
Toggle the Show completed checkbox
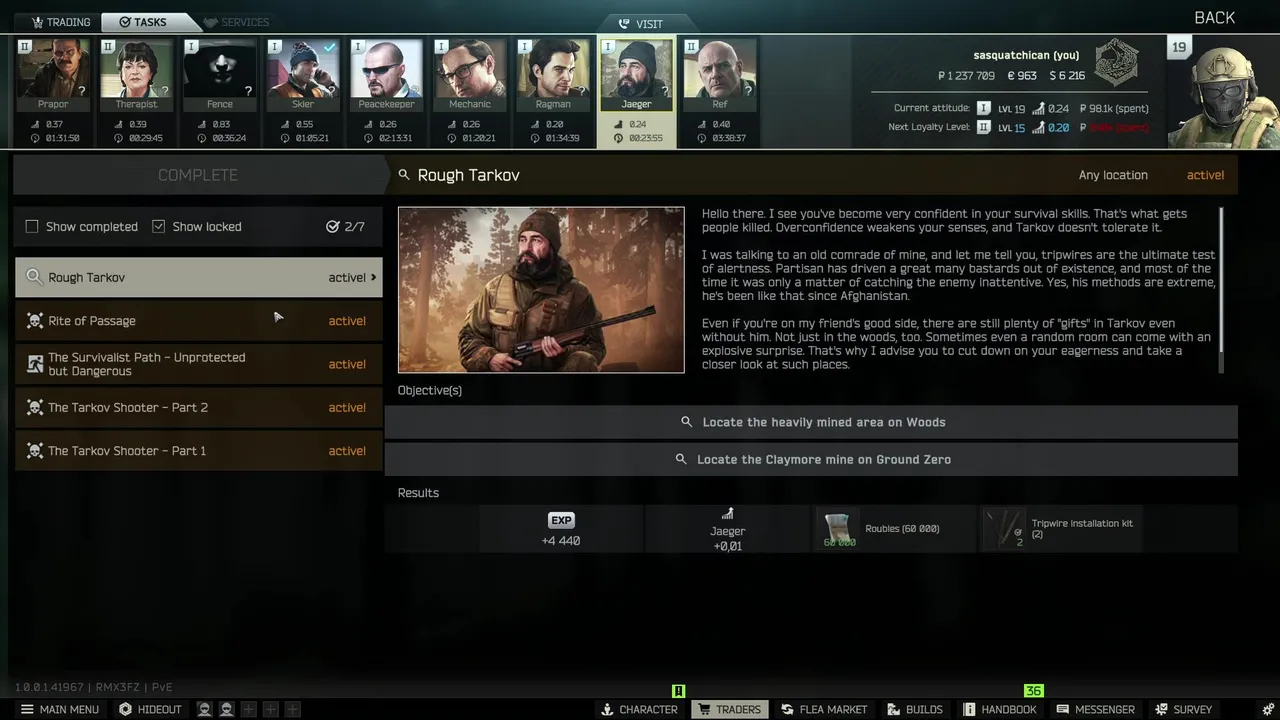(x=32, y=227)
